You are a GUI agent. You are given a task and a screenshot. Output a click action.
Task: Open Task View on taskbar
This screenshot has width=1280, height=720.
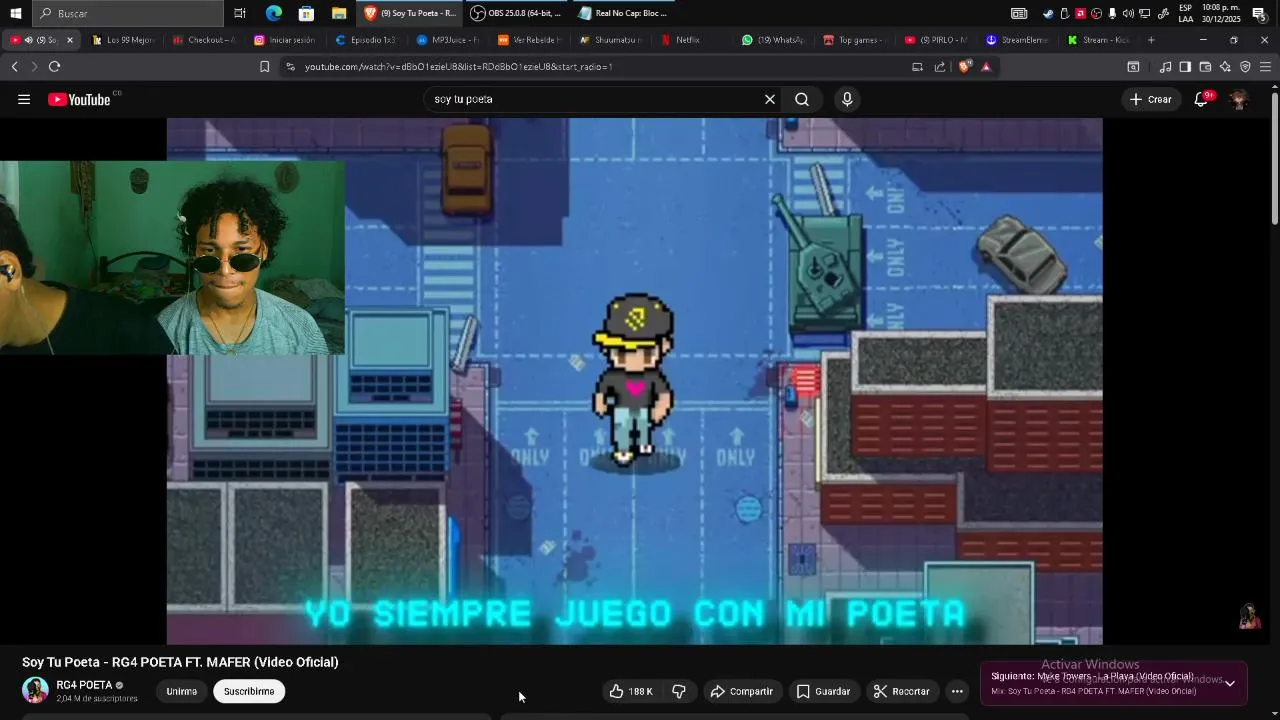tap(240, 13)
